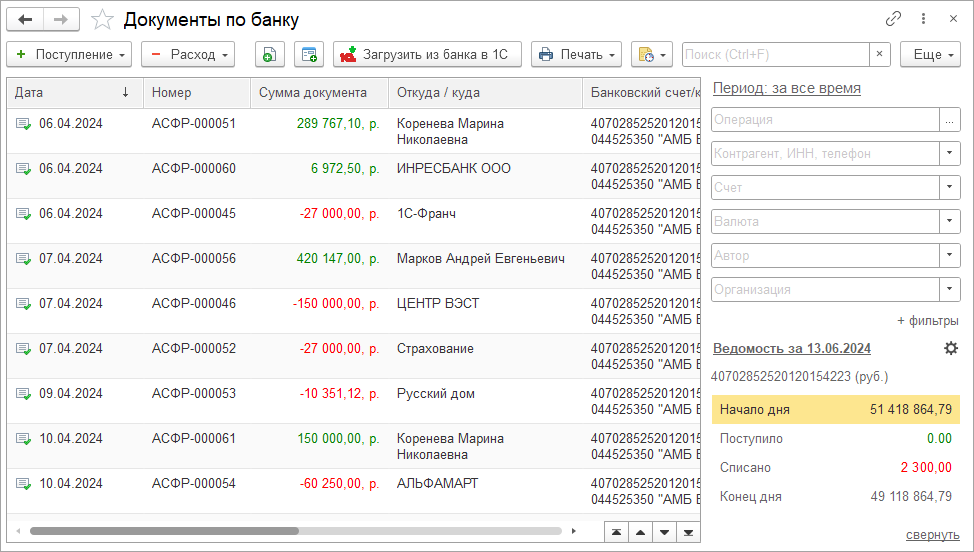Copy link using the chain icon
This screenshot has height=552, width=974.
coord(893,20)
